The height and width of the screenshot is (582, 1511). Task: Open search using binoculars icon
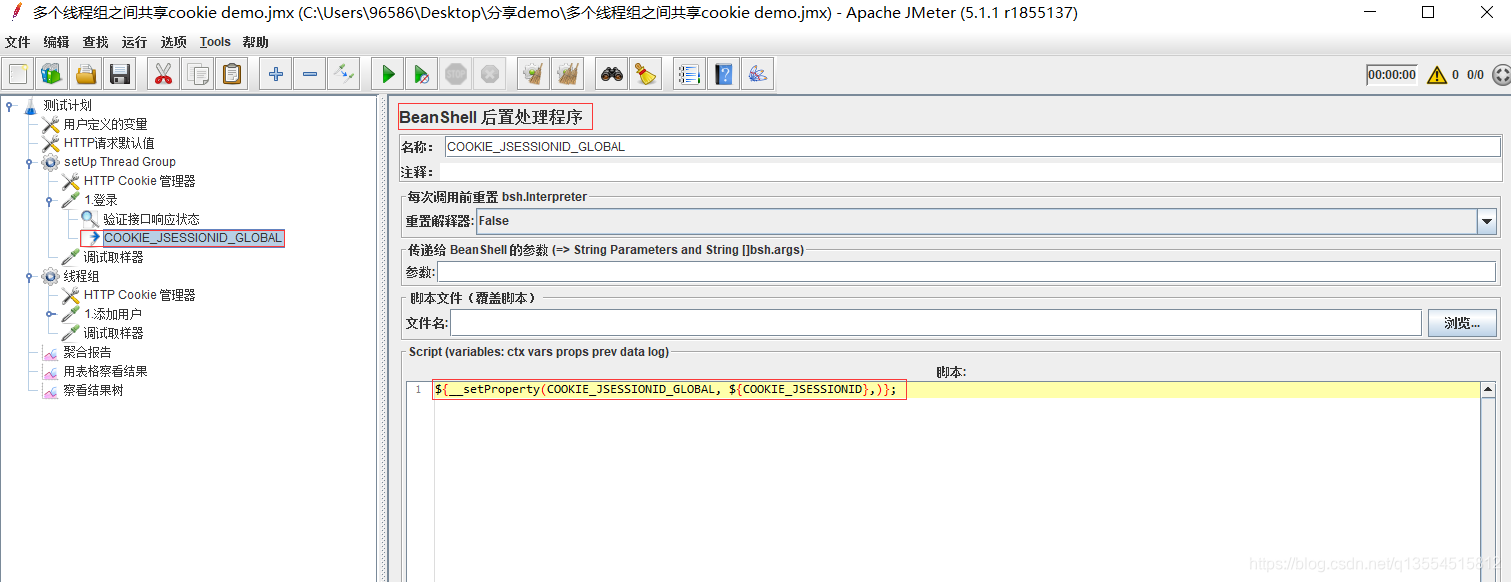click(612, 74)
